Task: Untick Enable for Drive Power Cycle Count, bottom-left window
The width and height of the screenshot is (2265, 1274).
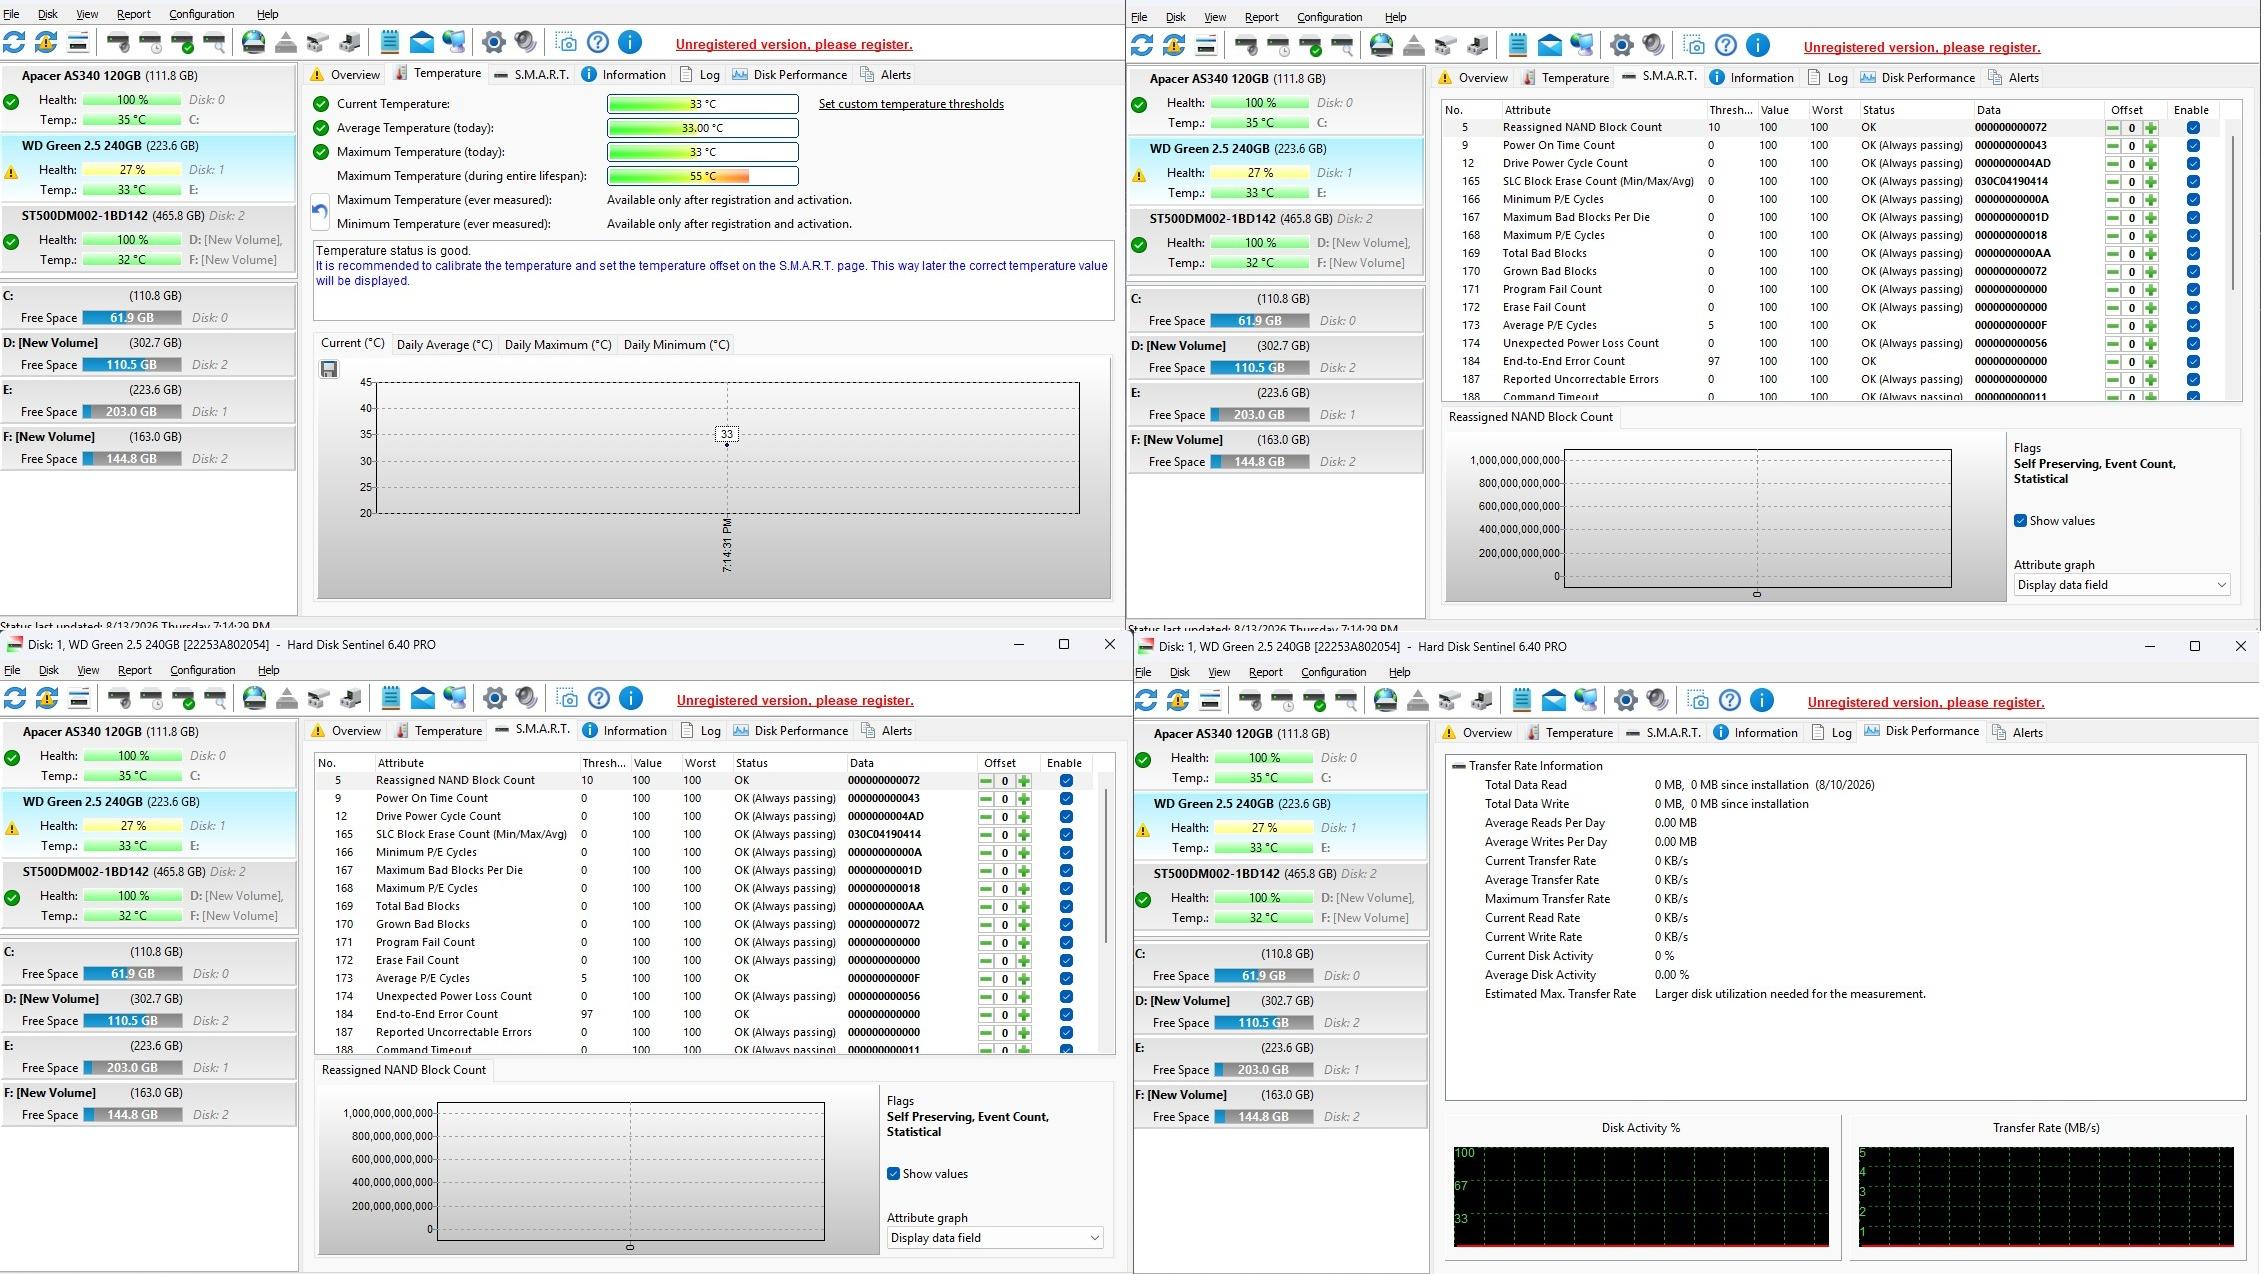Action: 1066,817
